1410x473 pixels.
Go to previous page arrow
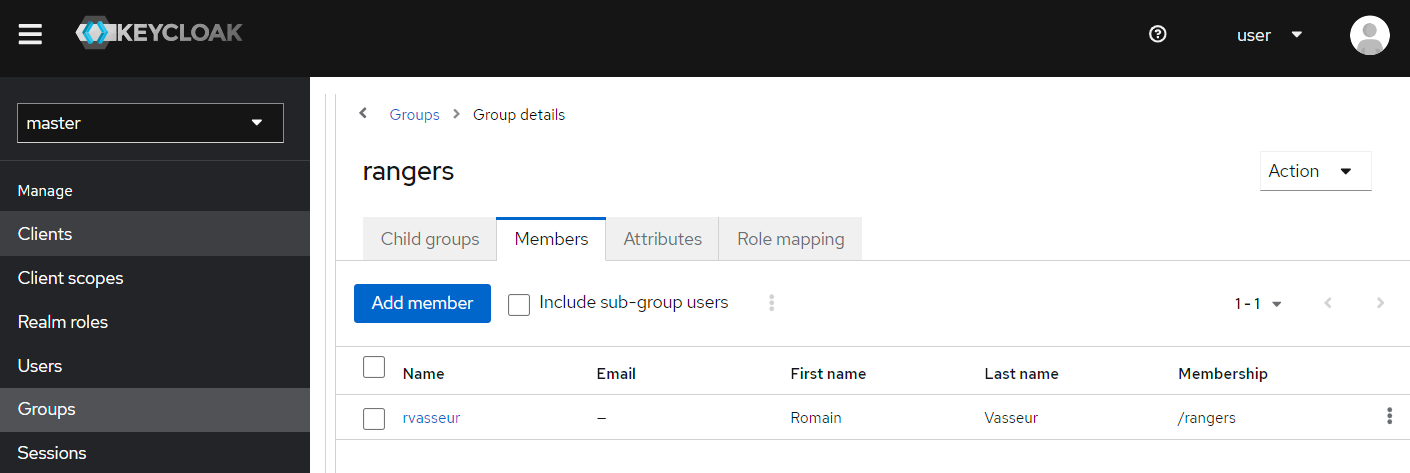pos(1328,303)
